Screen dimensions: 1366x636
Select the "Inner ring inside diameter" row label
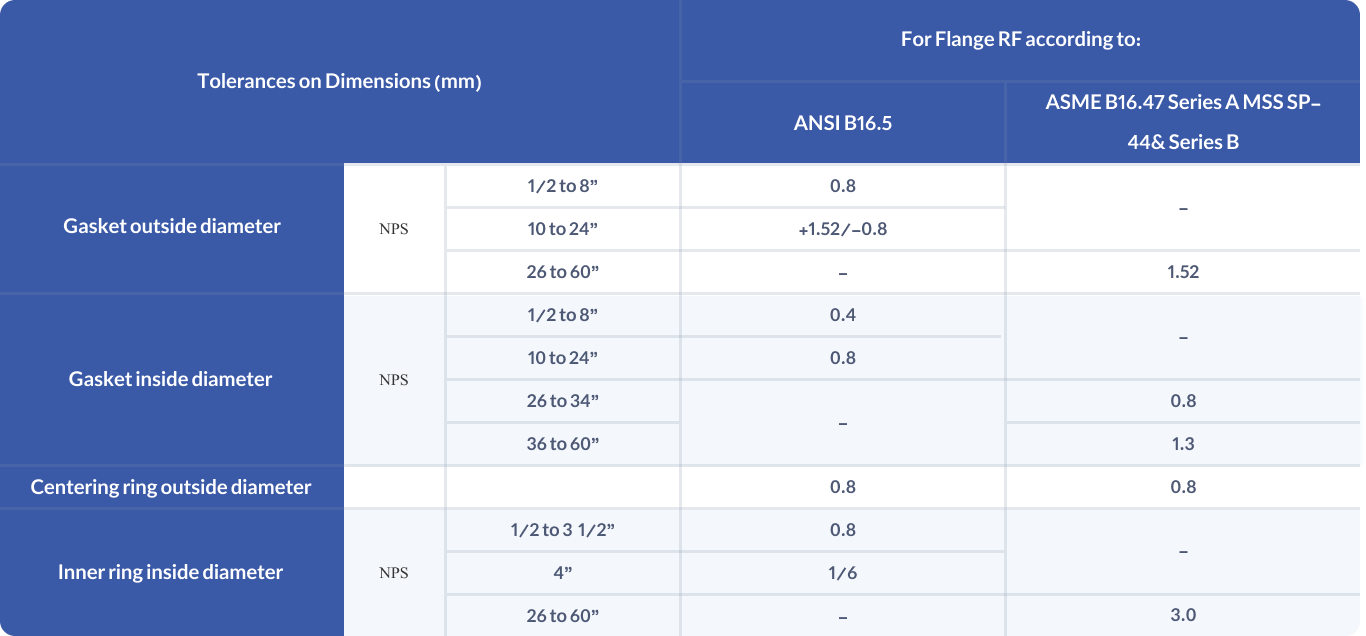pos(171,572)
